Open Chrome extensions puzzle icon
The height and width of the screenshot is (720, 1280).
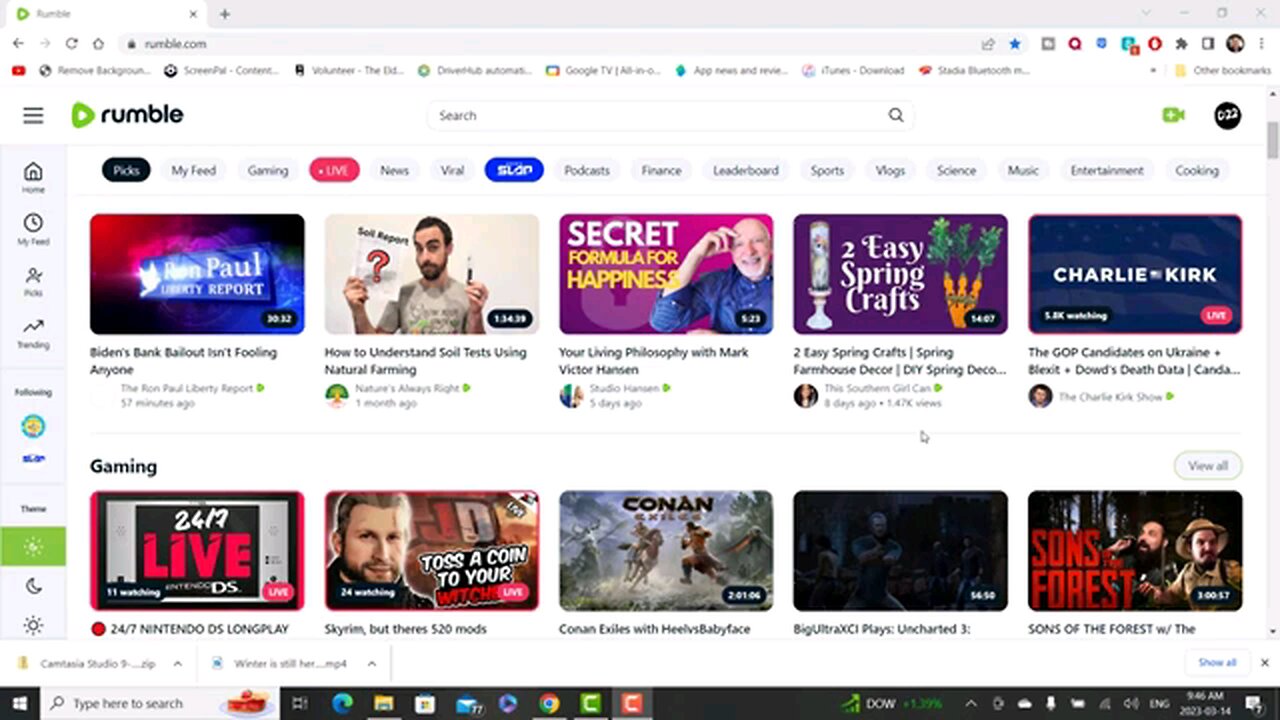(x=1181, y=44)
